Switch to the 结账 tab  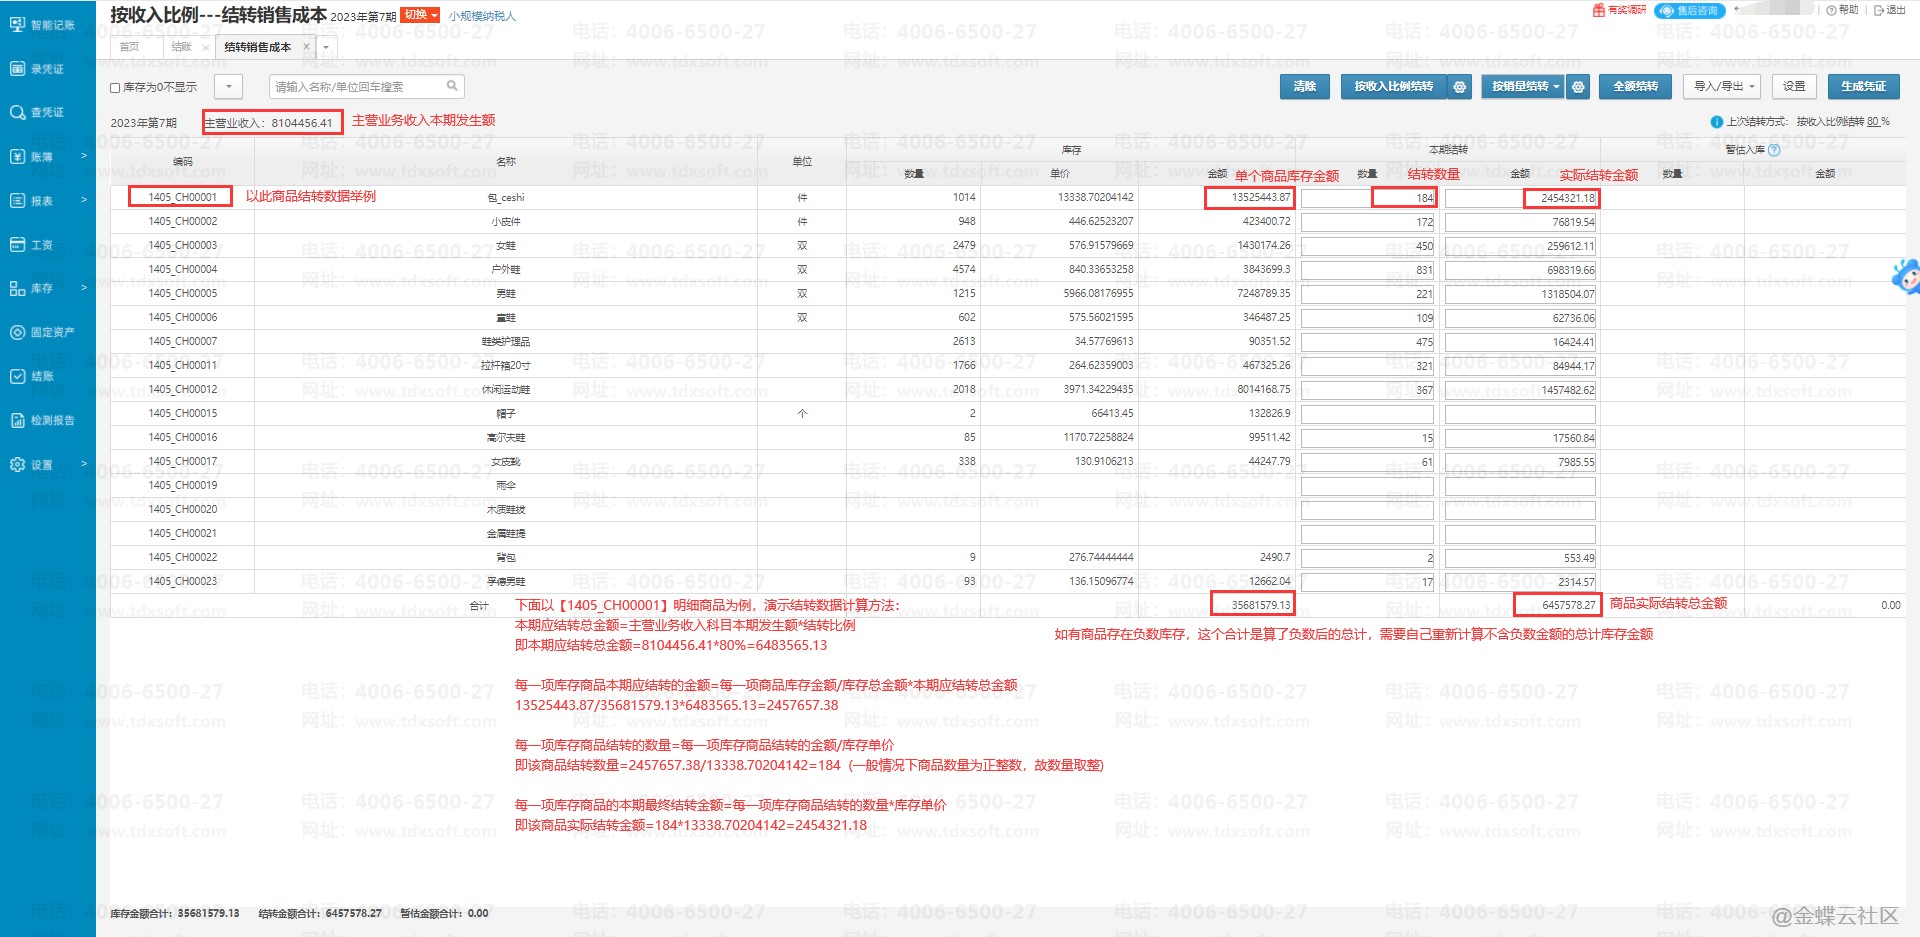click(x=181, y=47)
